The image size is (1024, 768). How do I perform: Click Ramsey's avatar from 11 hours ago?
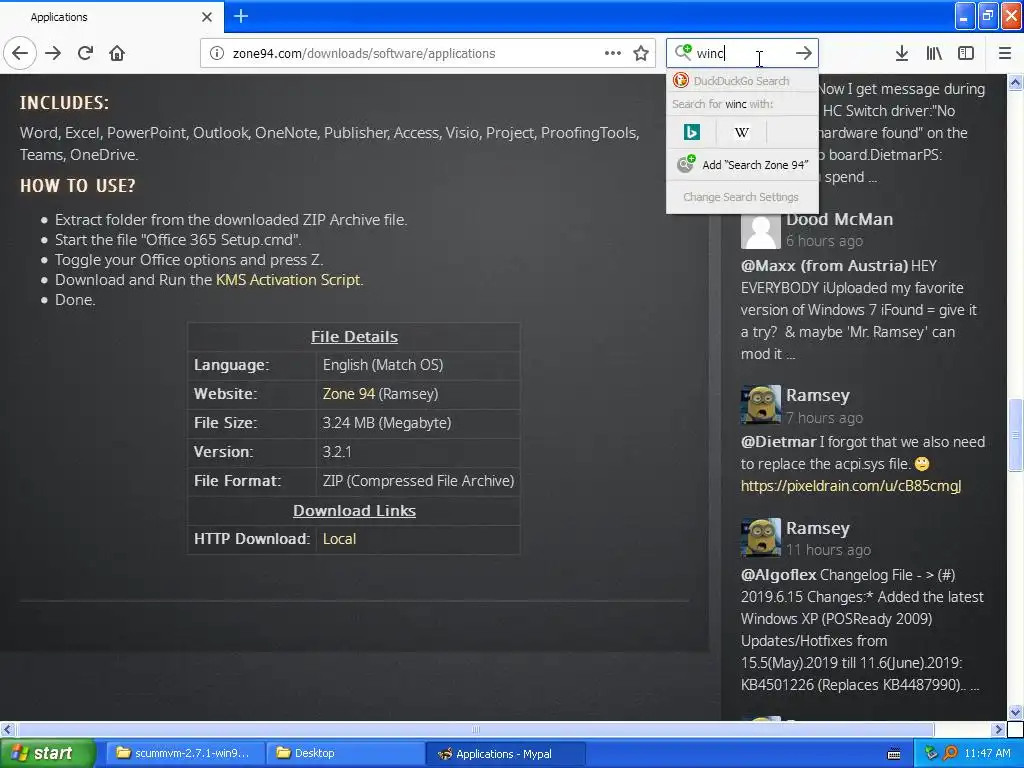tap(761, 537)
